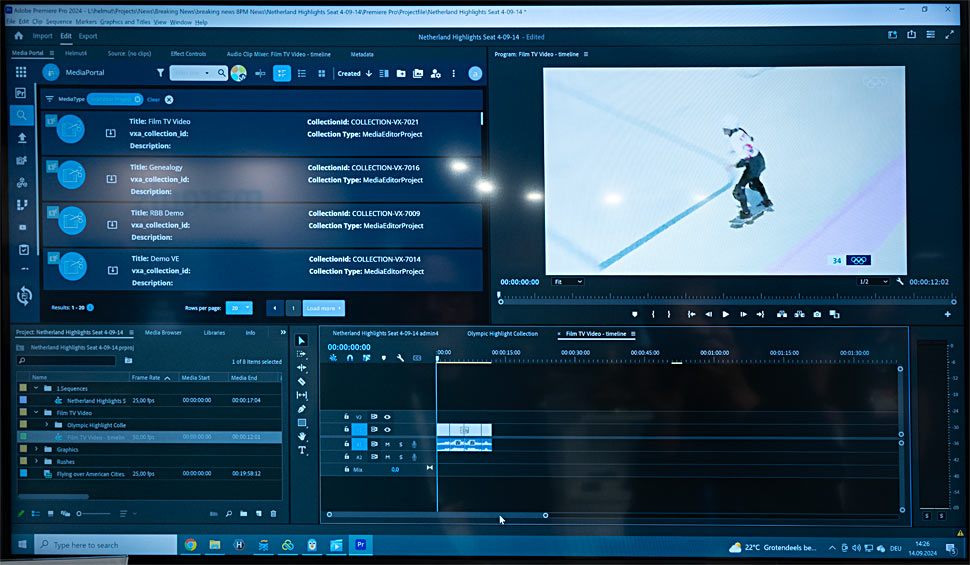The image size is (970, 565).
Task: Click Go to Out point button
Action: pos(760,314)
